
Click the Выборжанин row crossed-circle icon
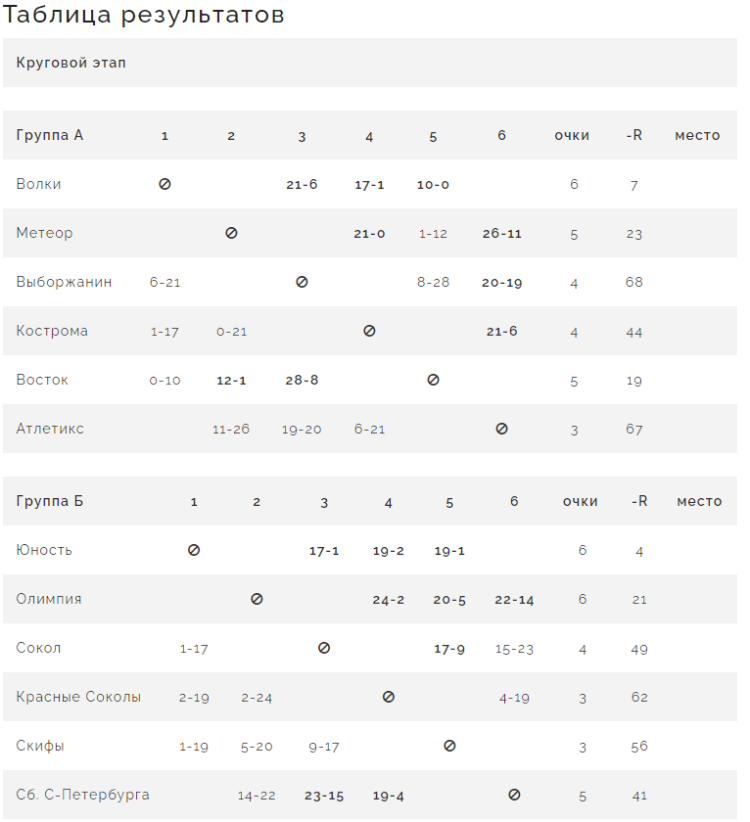302,282
